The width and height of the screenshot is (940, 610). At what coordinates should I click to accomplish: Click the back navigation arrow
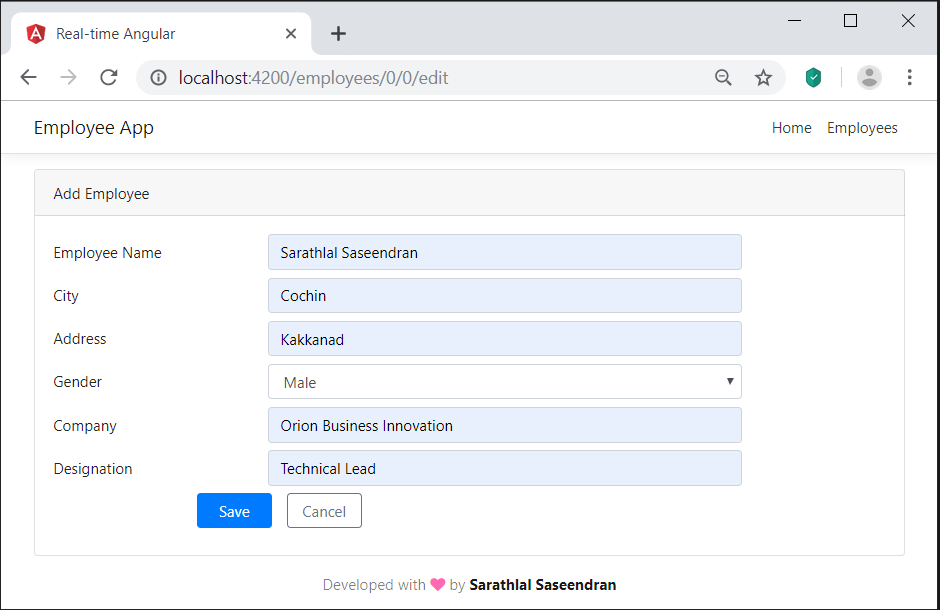(x=28, y=77)
